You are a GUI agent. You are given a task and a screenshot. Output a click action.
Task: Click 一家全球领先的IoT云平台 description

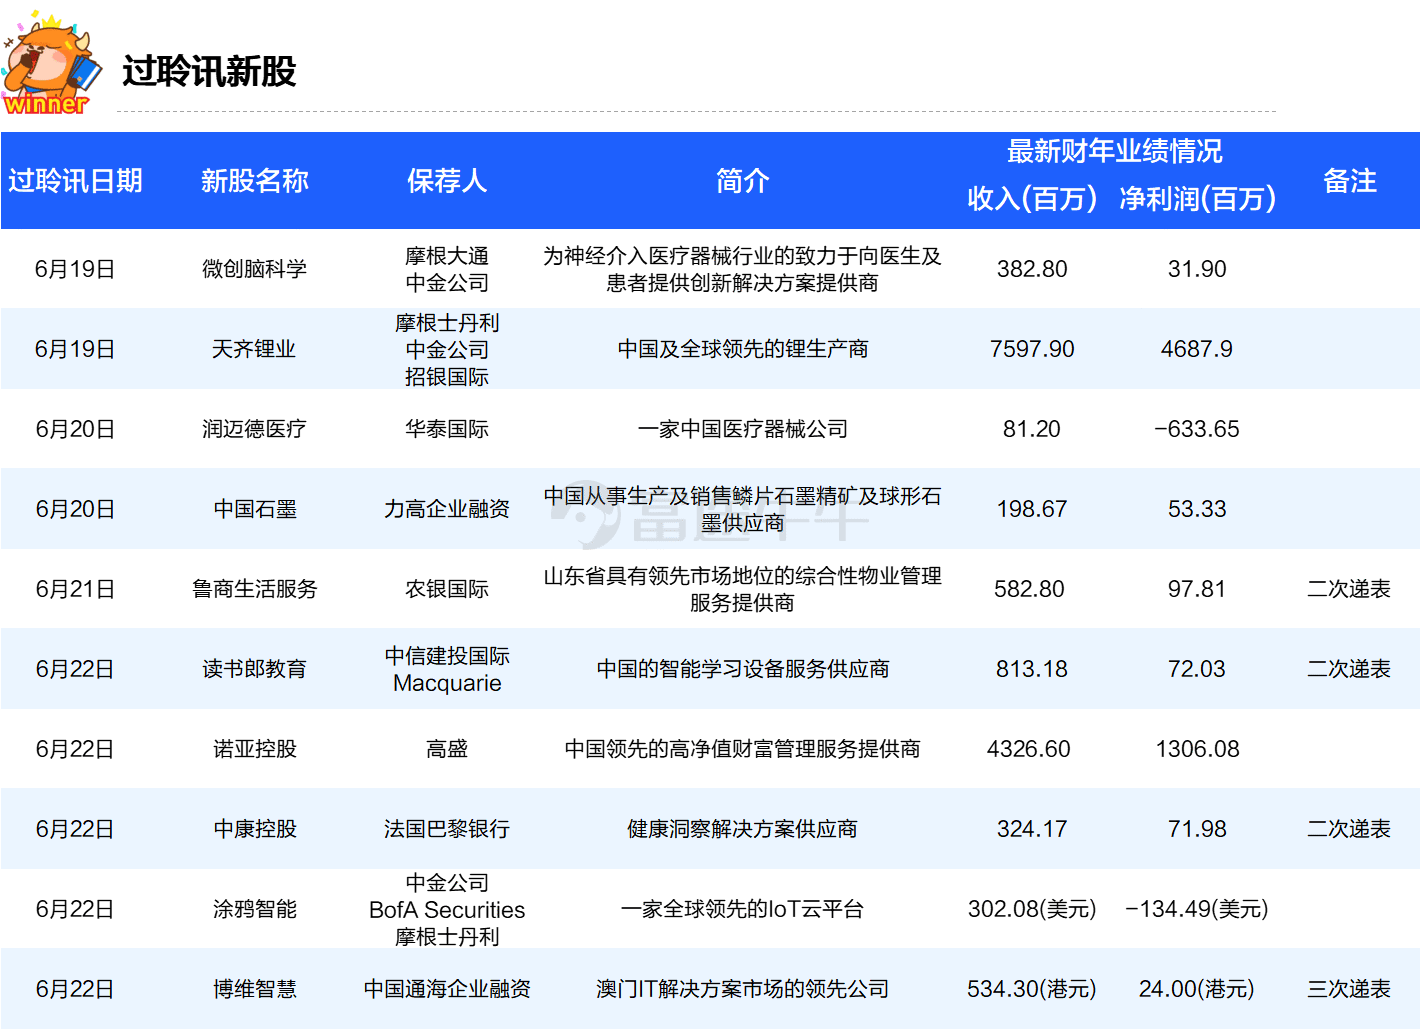(742, 909)
